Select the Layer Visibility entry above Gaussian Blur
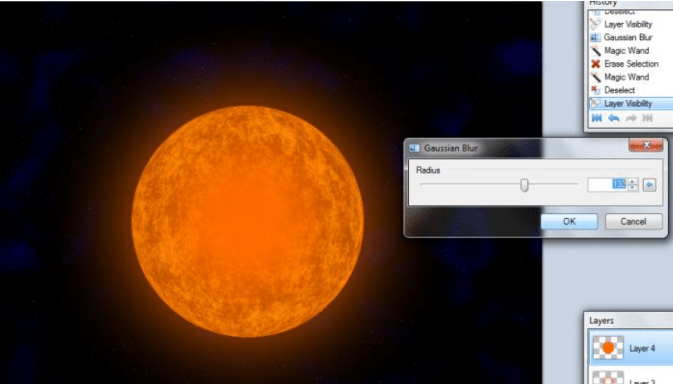The image size is (673, 384). point(631,24)
